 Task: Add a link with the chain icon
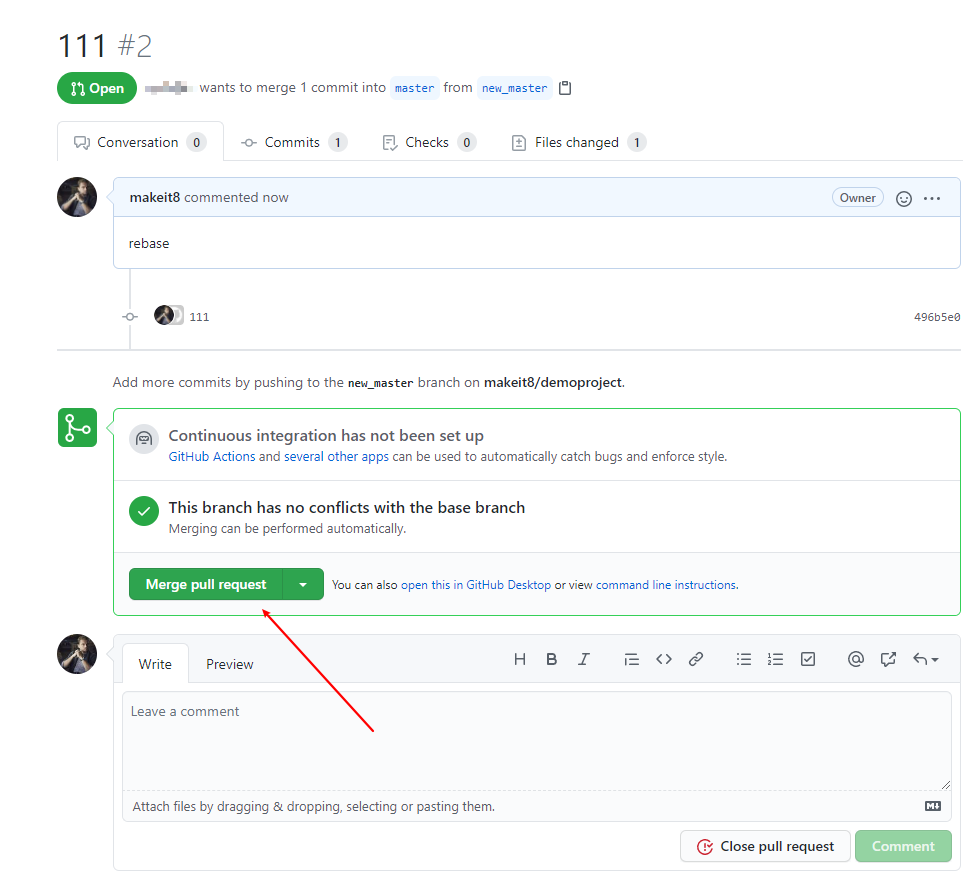pos(695,659)
